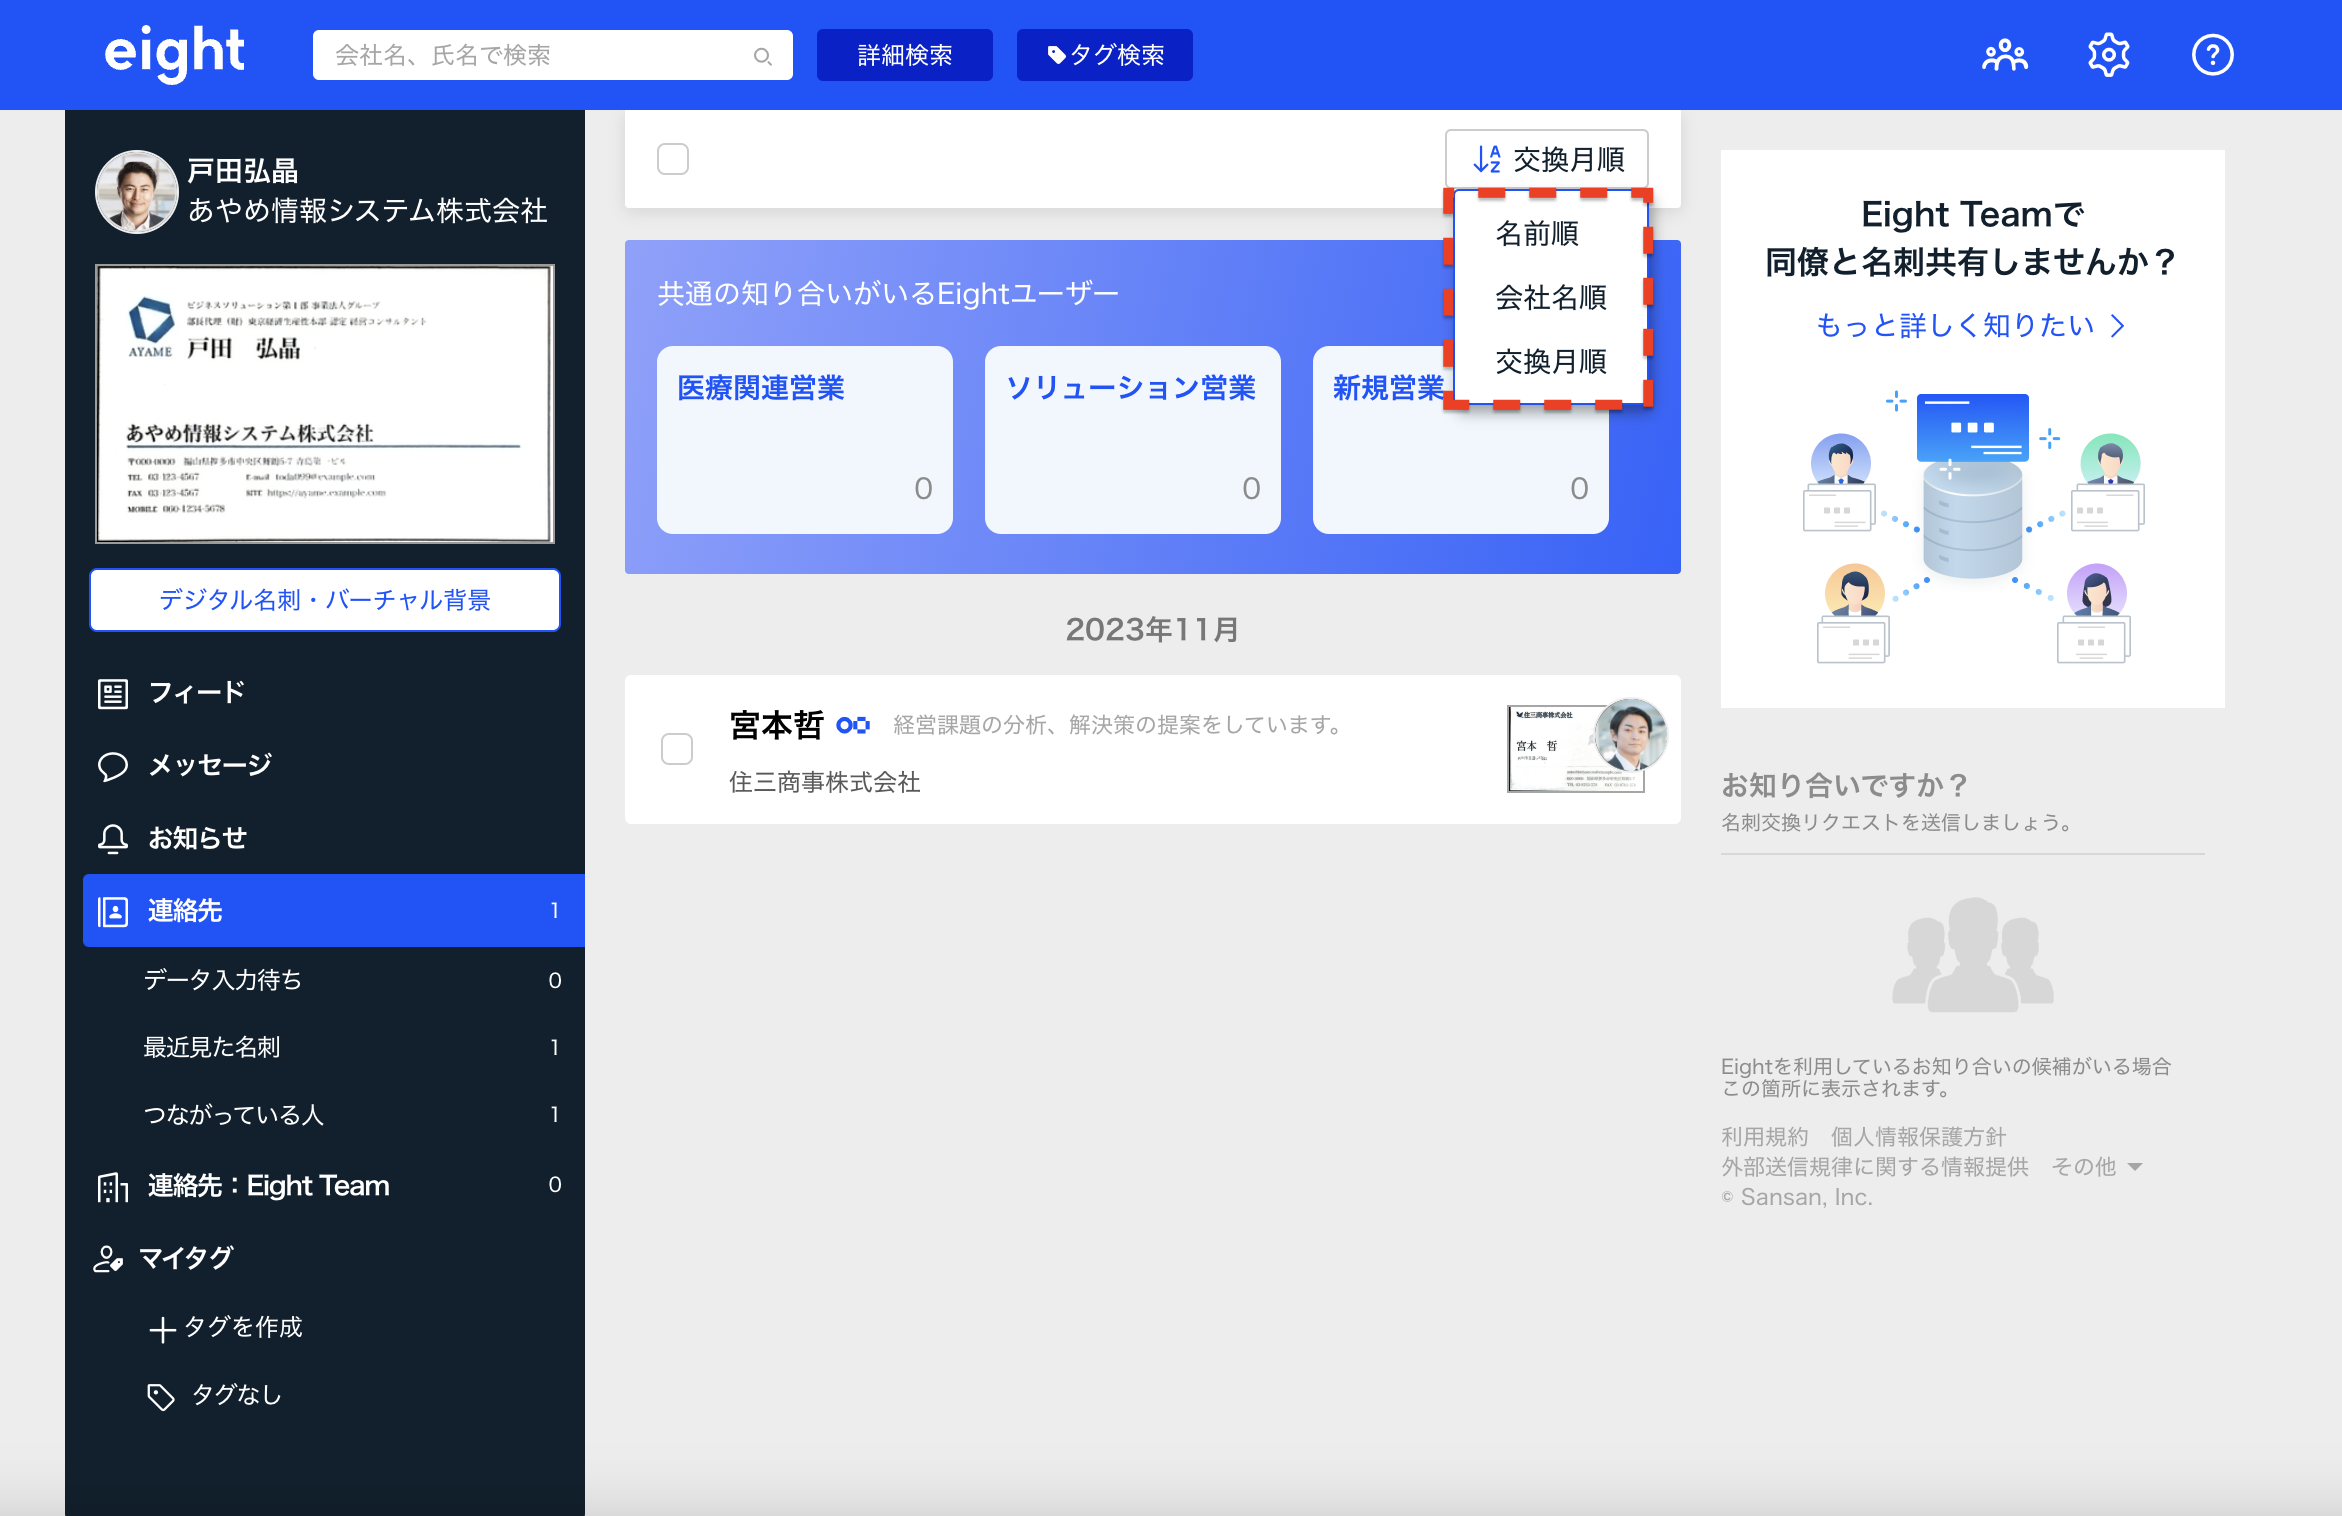Open the 交換月順 sort dropdown
The height and width of the screenshot is (1516, 2342).
[x=1546, y=157]
